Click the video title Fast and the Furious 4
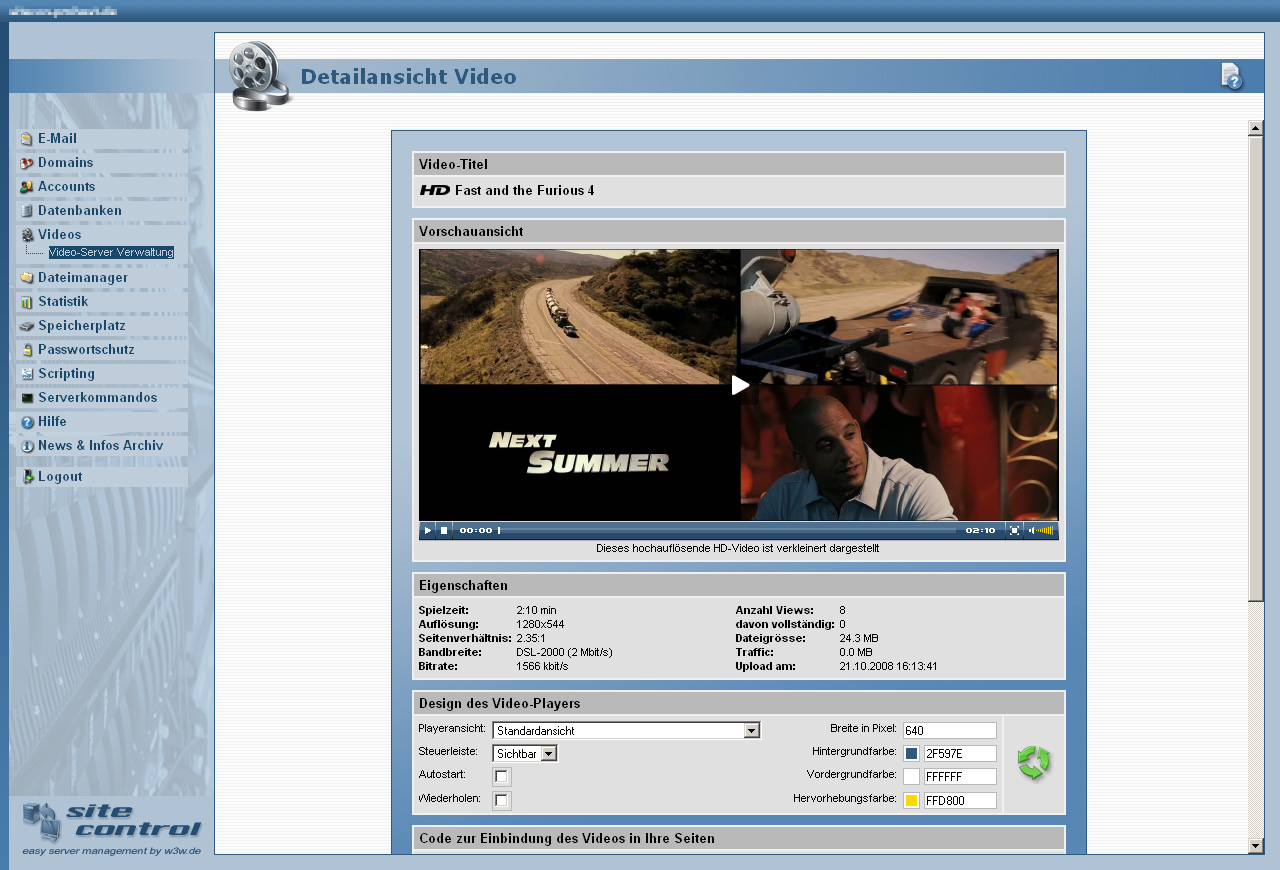Screen dimensions: 1280x870 525,191
